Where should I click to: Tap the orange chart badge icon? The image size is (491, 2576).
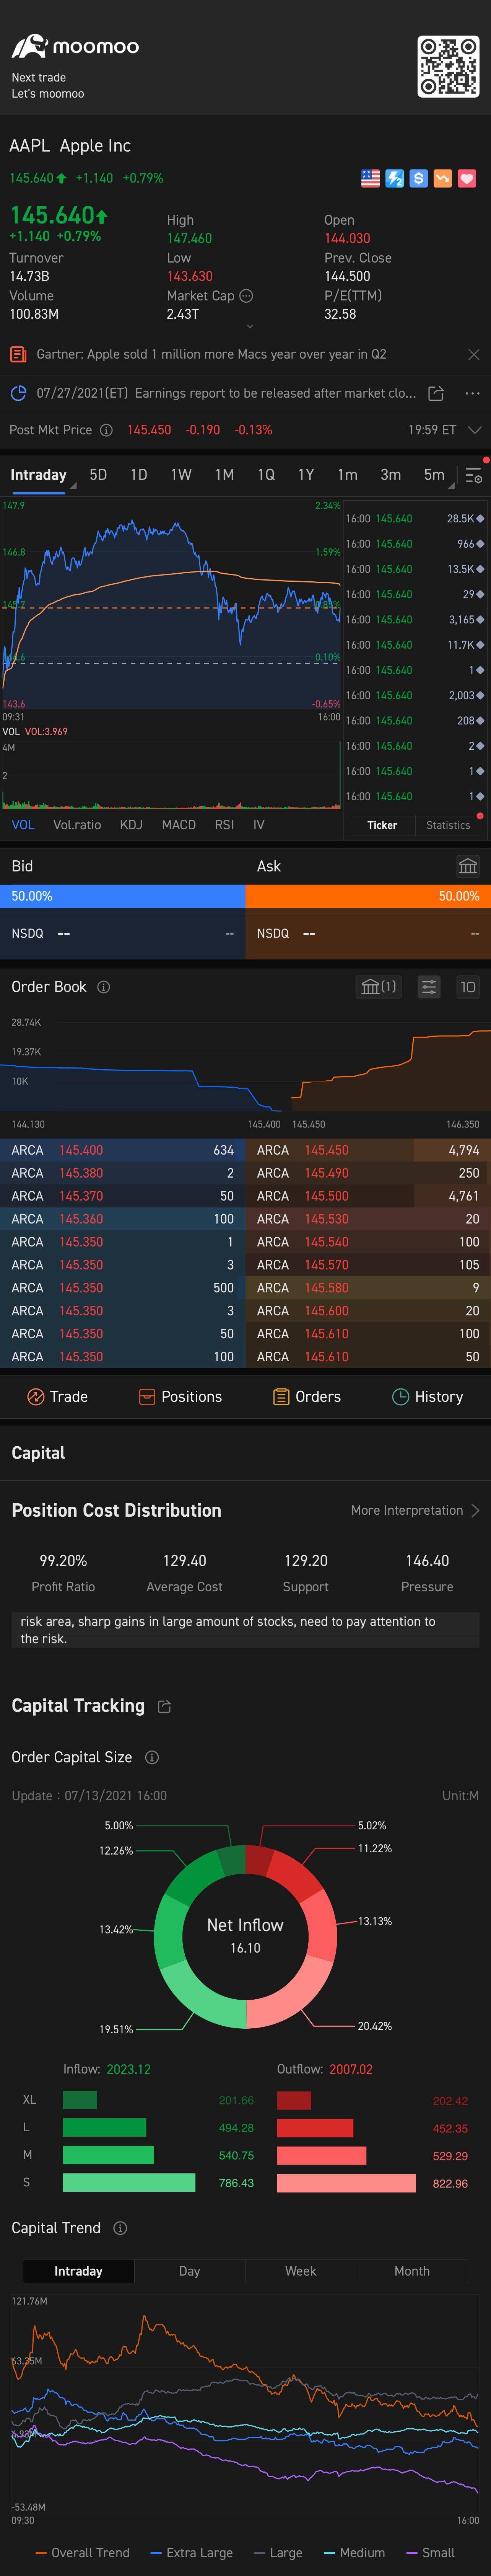[x=443, y=178]
